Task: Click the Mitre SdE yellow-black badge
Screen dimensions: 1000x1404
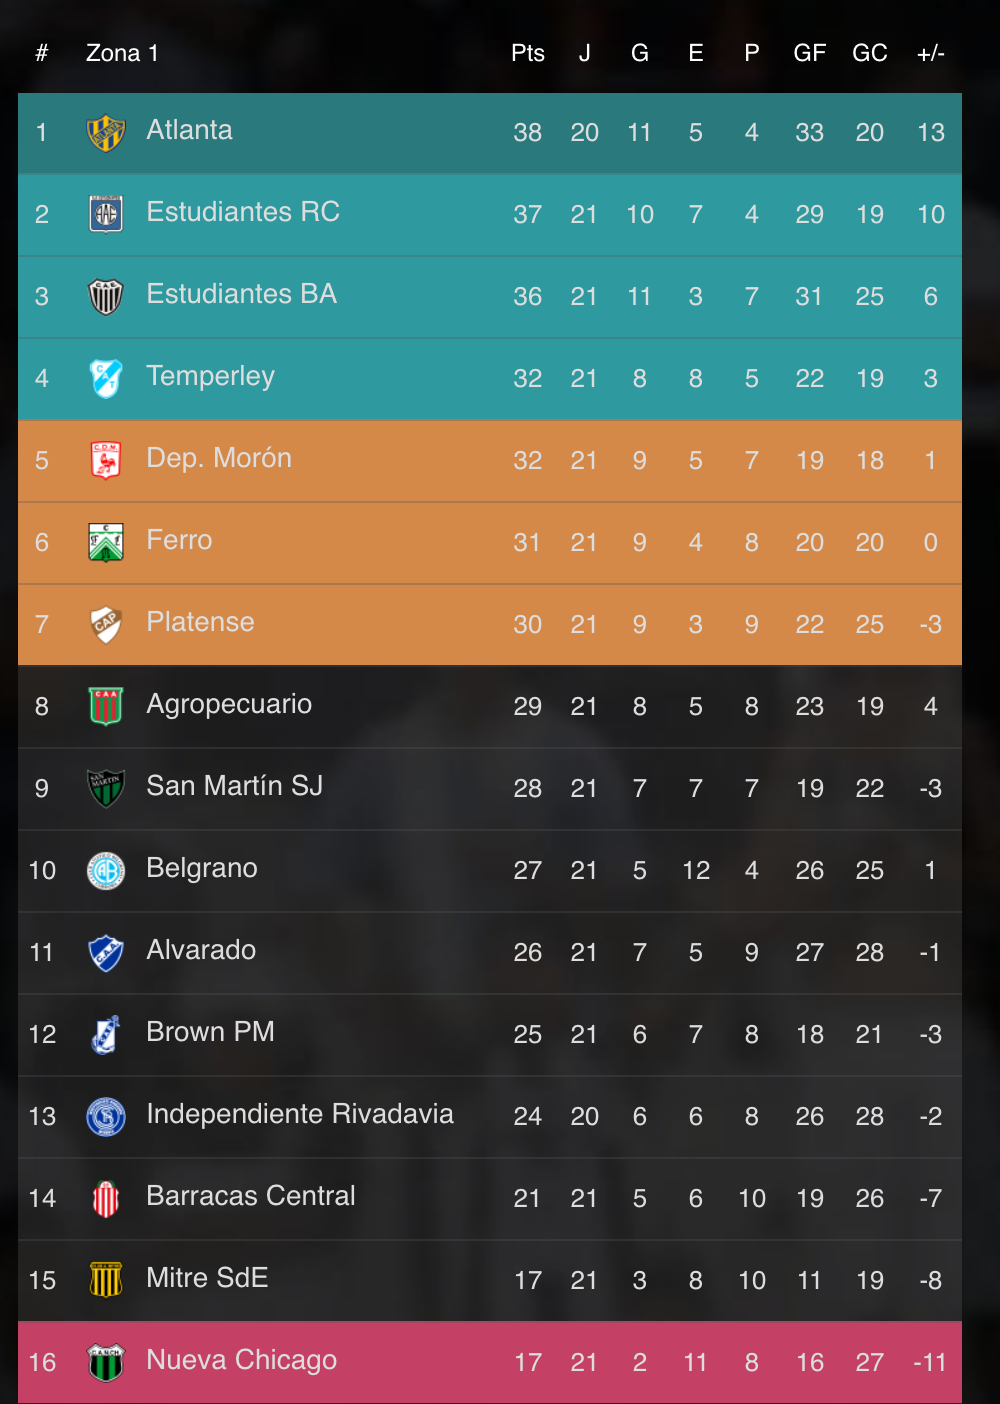Action: 106,1280
